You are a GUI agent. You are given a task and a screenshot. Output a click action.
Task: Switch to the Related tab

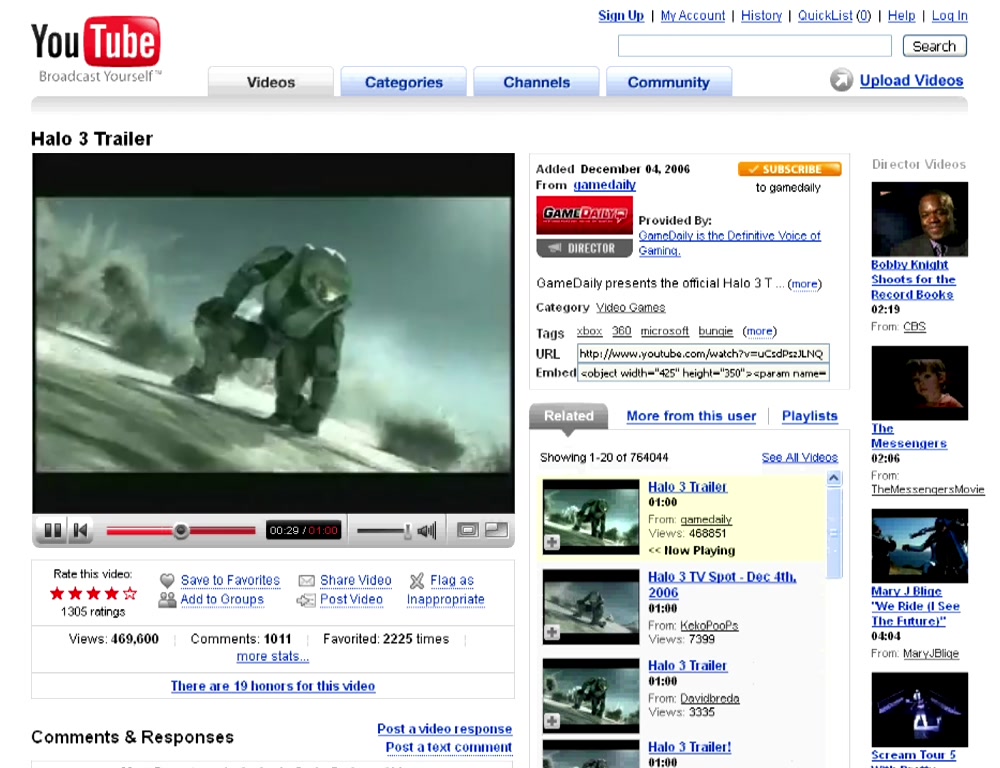pos(568,416)
